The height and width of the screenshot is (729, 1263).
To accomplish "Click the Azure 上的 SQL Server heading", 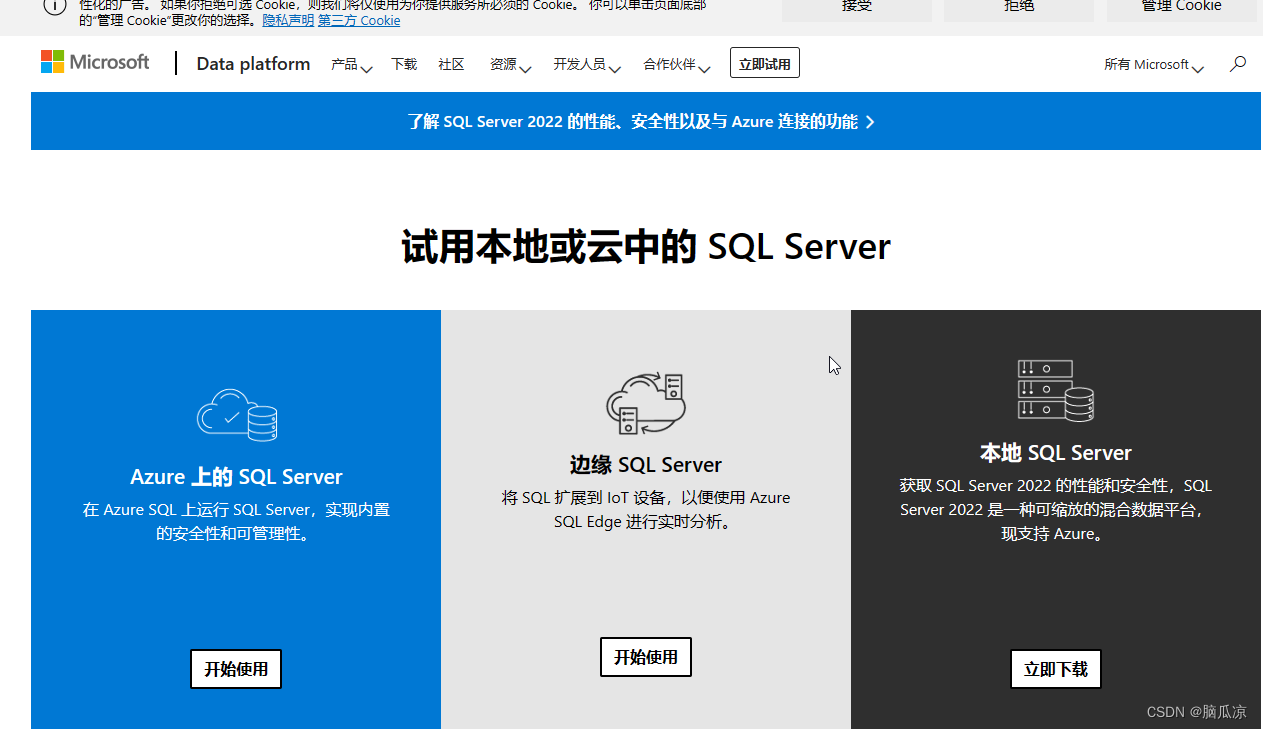I will tap(236, 477).
